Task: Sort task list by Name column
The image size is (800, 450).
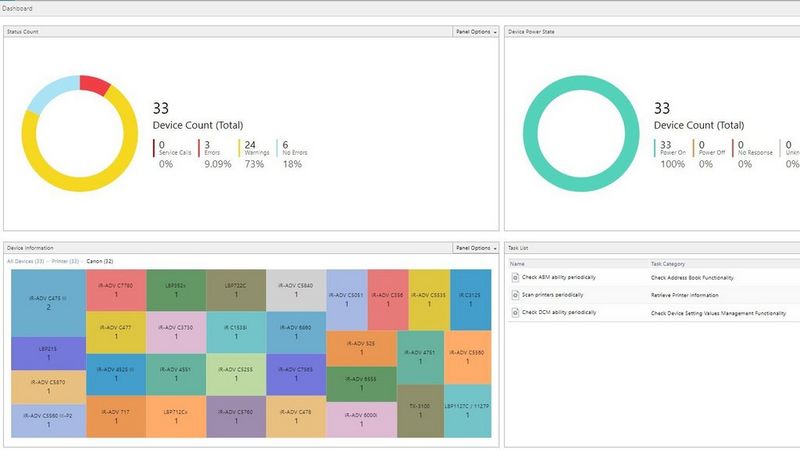Action: point(516,264)
